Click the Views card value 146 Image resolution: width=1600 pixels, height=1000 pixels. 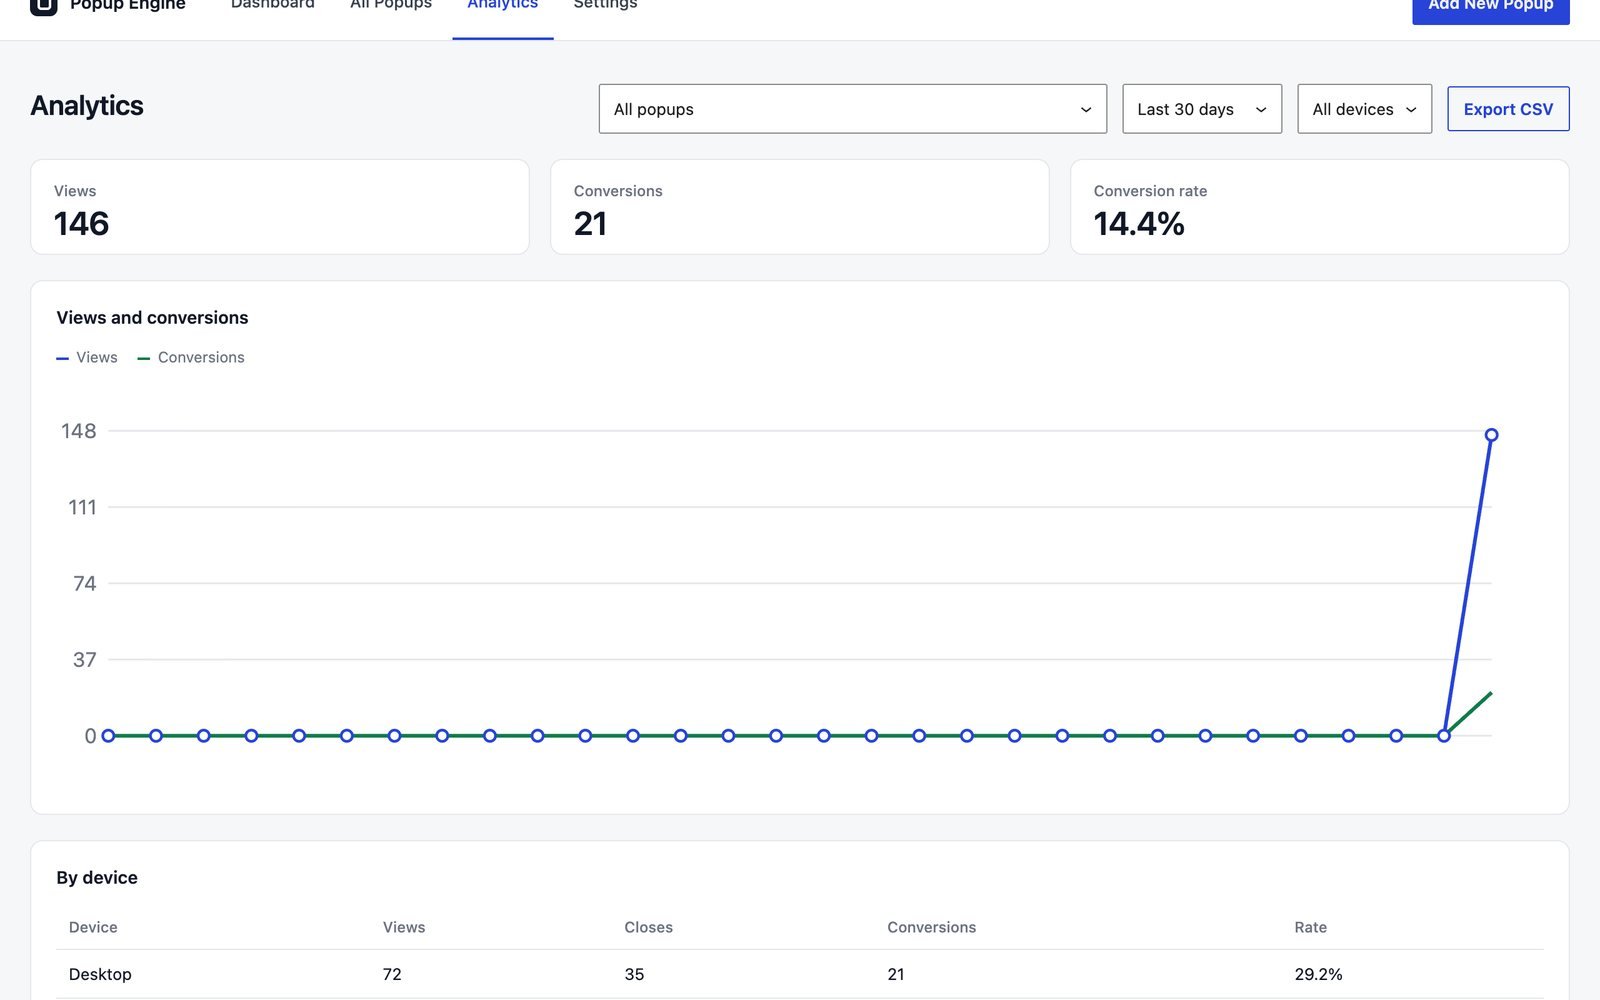tap(81, 224)
